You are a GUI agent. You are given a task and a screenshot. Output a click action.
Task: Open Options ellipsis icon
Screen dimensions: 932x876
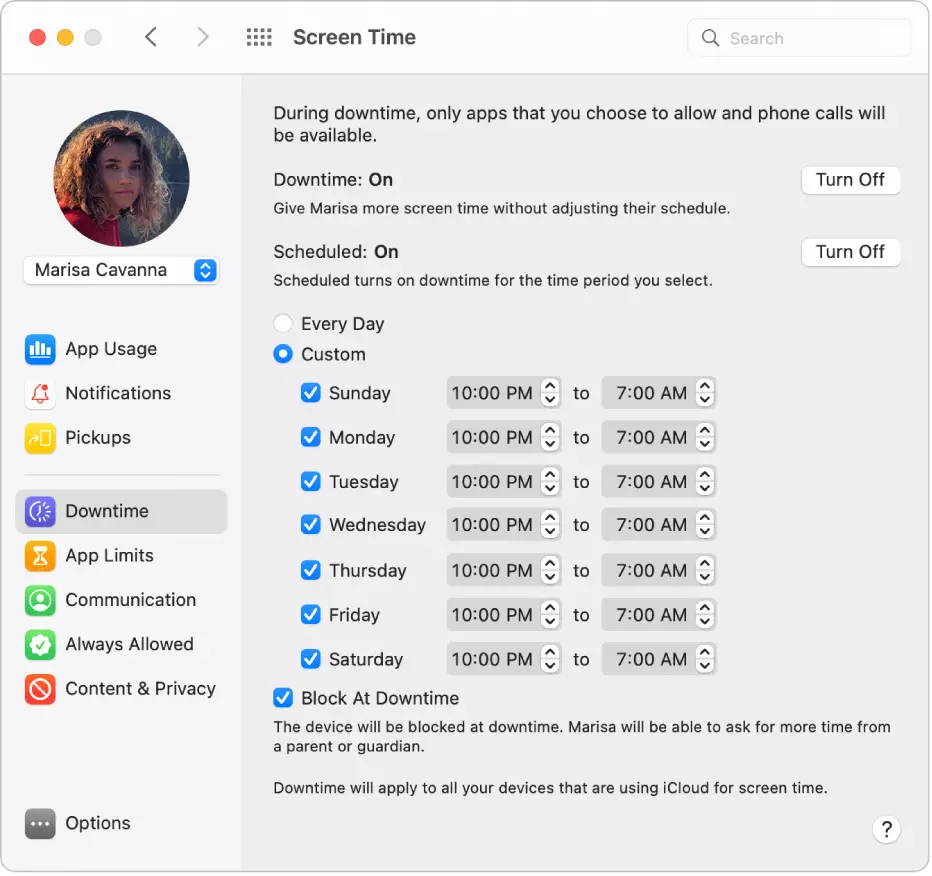coord(40,824)
